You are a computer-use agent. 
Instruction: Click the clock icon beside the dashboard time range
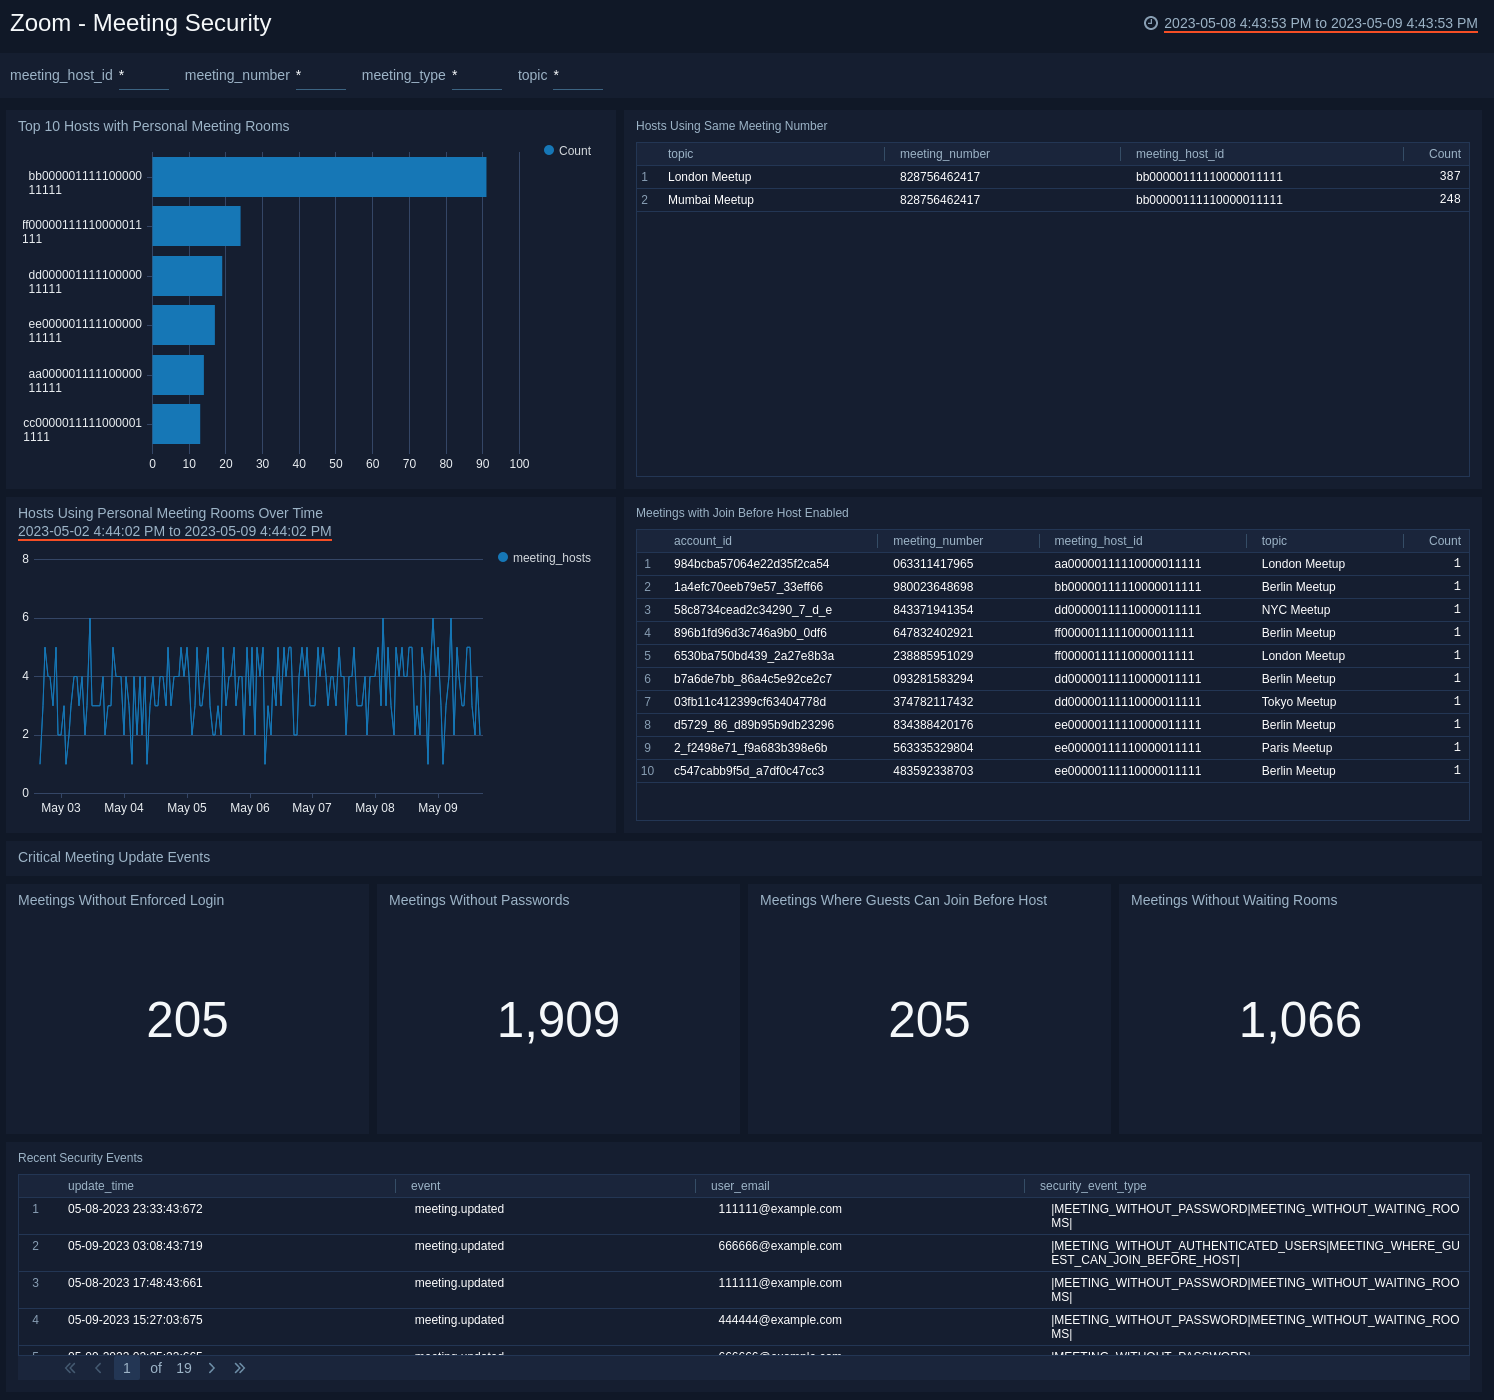tap(1150, 23)
